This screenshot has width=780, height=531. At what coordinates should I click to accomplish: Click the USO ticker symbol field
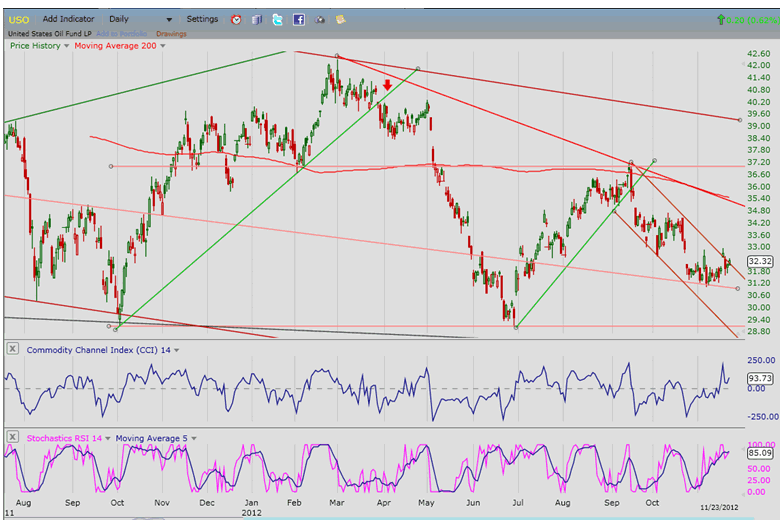(x=20, y=19)
